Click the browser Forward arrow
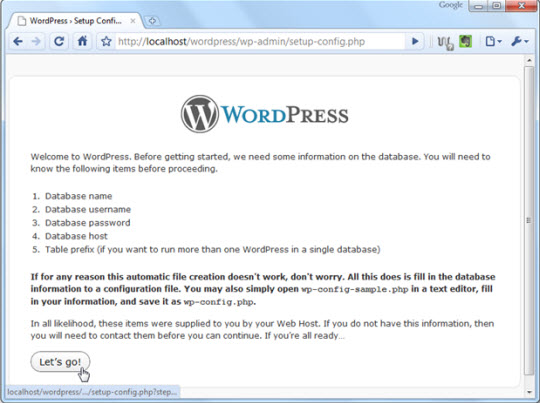This screenshot has width=540, height=403. tap(36, 42)
